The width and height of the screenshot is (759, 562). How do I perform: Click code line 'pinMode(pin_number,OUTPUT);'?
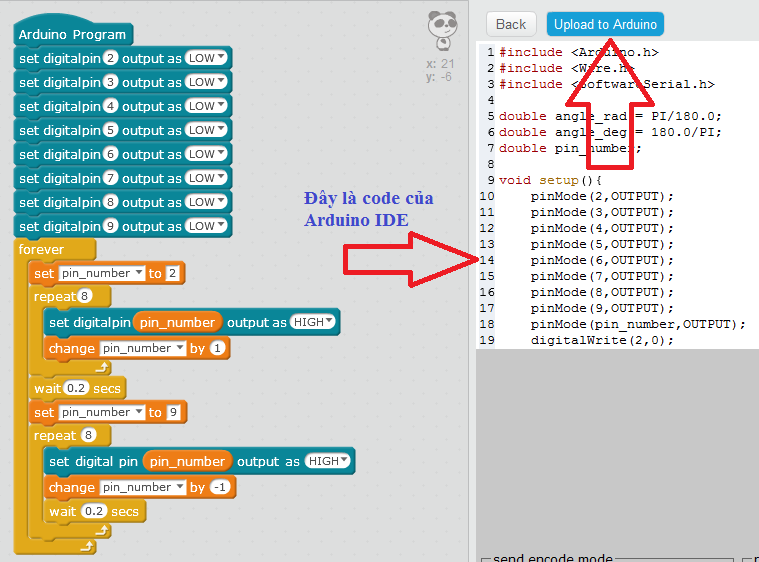[638, 324]
